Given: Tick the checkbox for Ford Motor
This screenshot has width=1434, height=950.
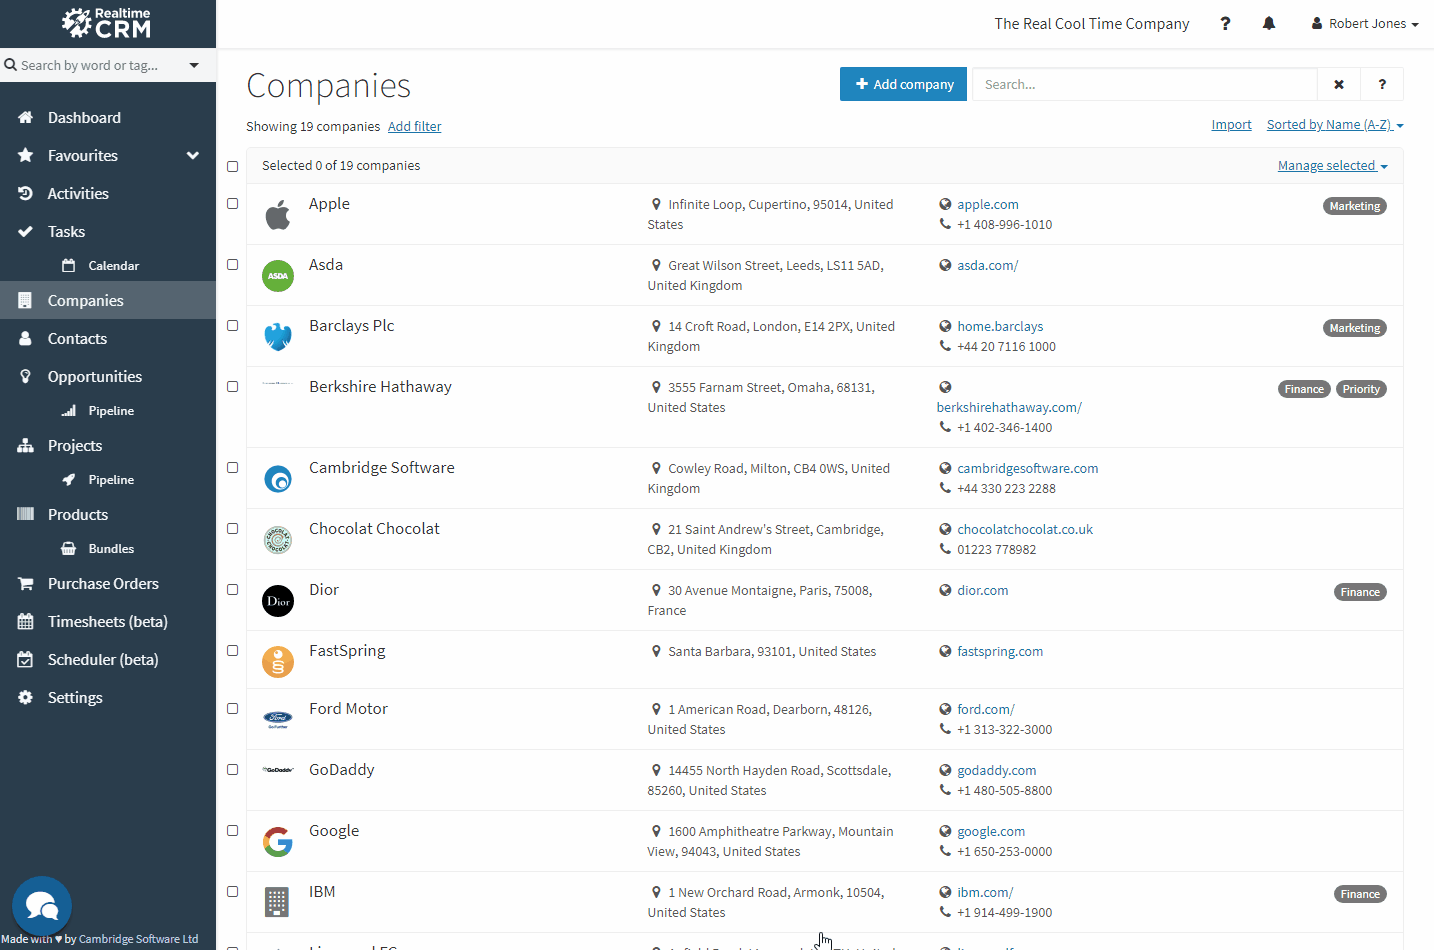Looking at the screenshot, I should coord(232,709).
